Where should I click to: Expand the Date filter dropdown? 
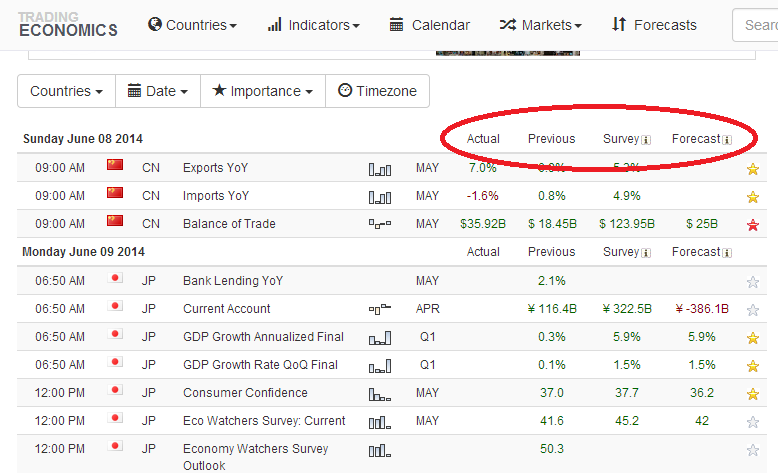click(x=158, y=91)
